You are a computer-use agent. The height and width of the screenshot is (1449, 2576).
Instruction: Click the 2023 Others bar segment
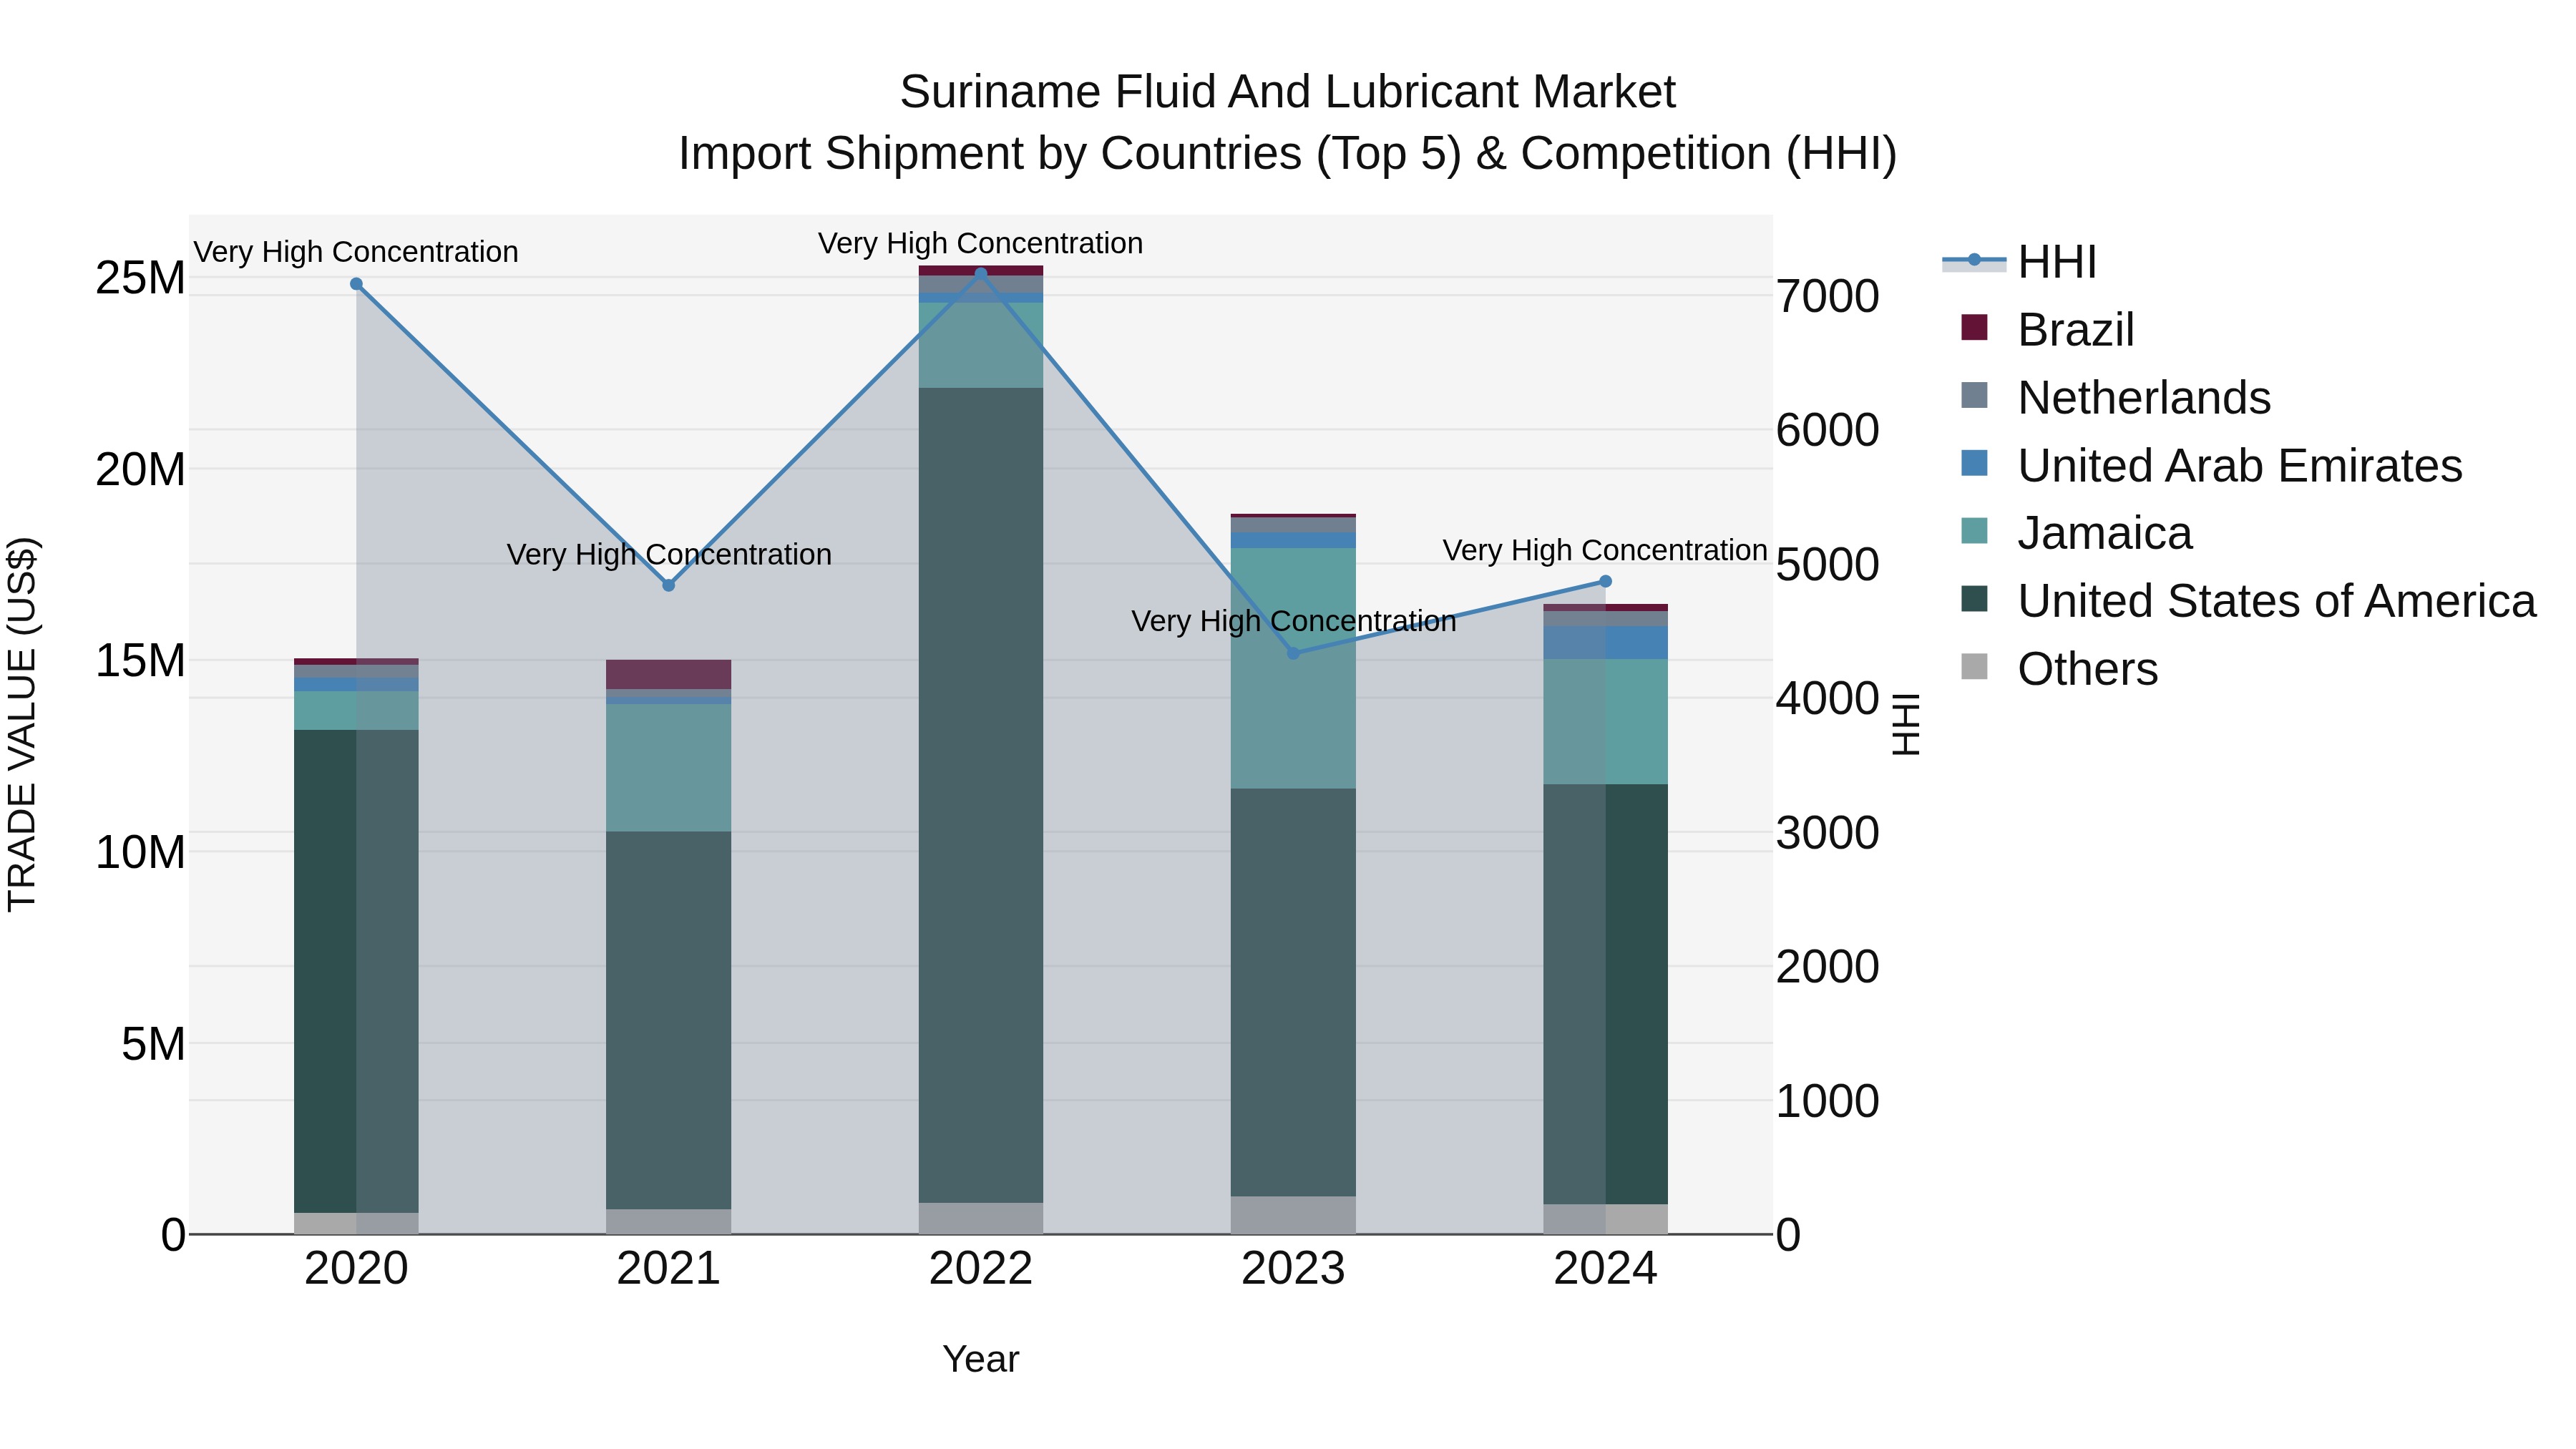tap(1293, 1216)
